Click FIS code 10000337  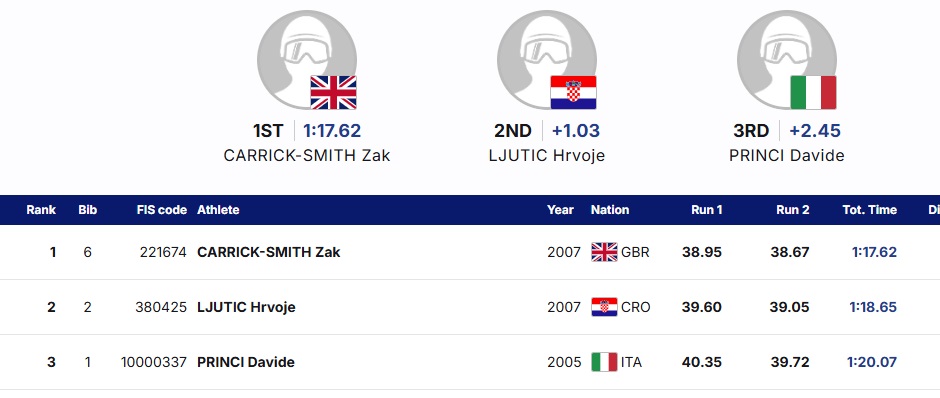(154, 363)
